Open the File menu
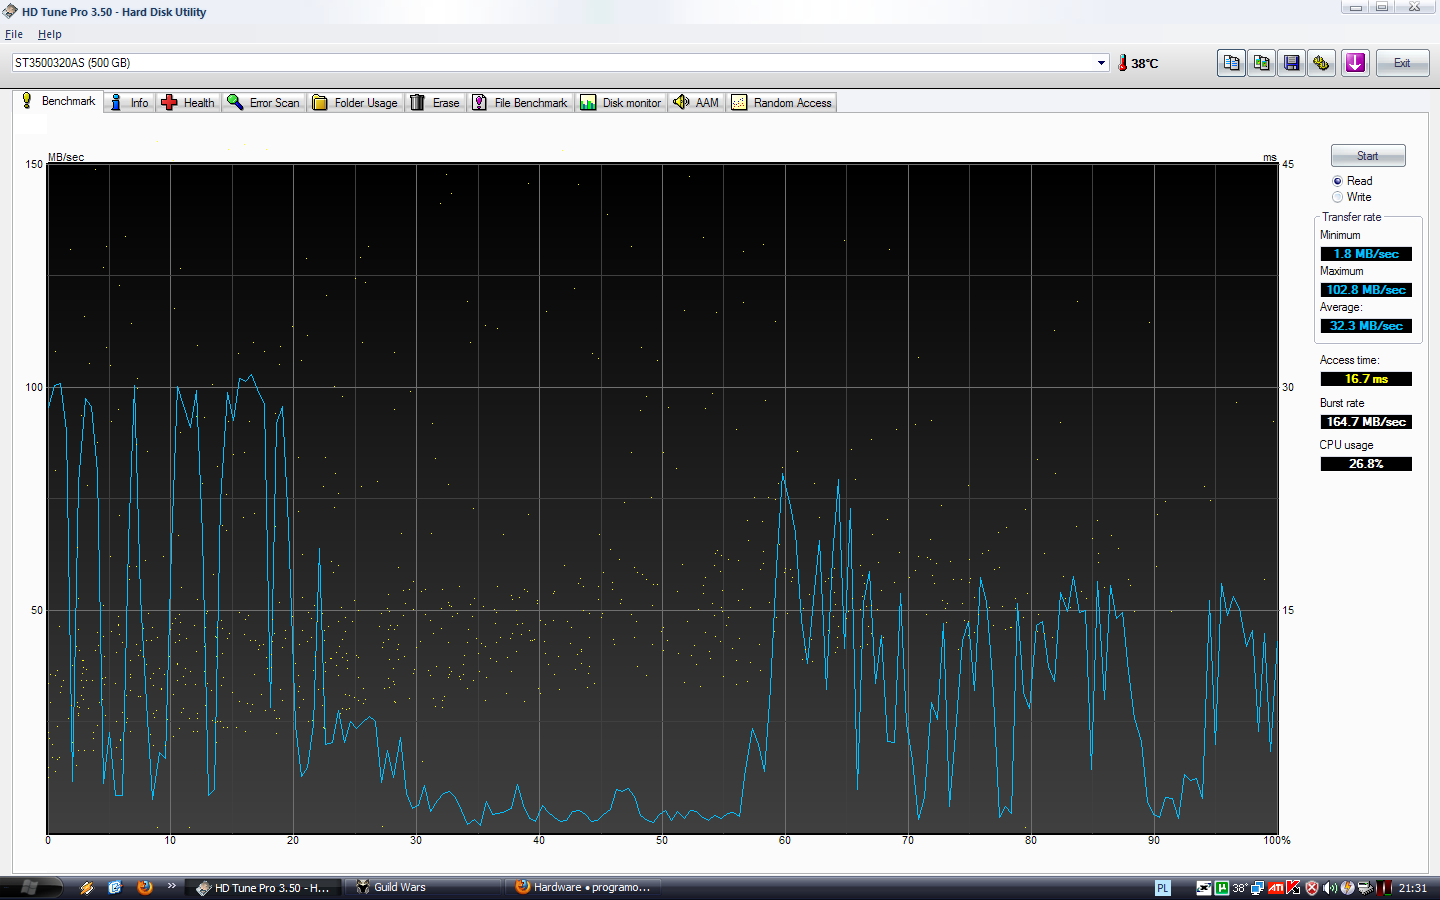Image resolution: width=1440 pixels, height=900 pixels. 14,34
